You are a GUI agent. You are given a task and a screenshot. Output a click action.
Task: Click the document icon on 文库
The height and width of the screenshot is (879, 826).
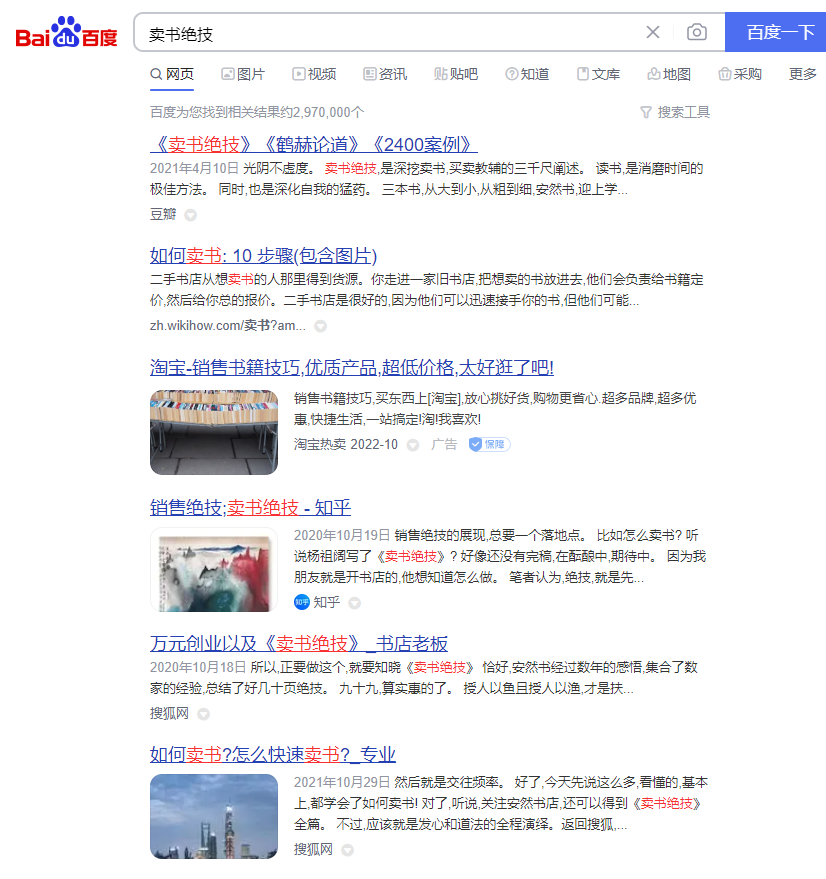(580, 74)
